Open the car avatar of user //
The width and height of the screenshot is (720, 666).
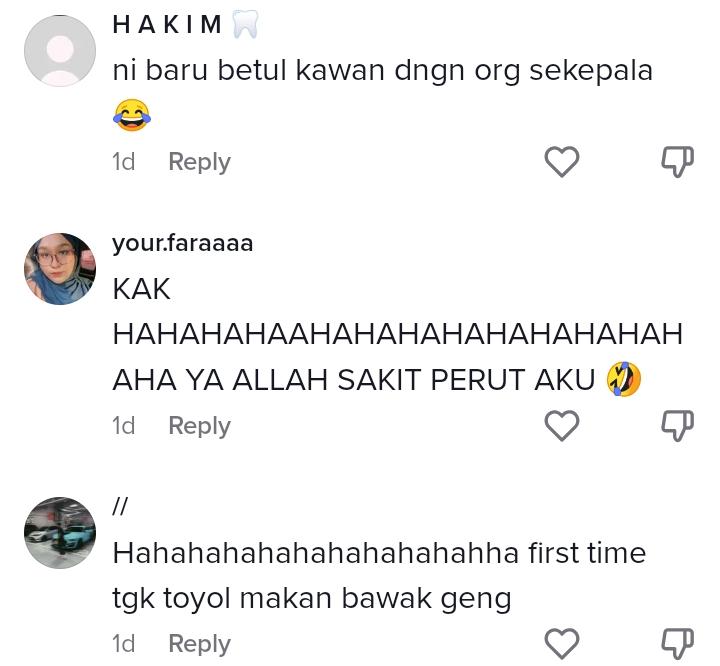[60, 533]
